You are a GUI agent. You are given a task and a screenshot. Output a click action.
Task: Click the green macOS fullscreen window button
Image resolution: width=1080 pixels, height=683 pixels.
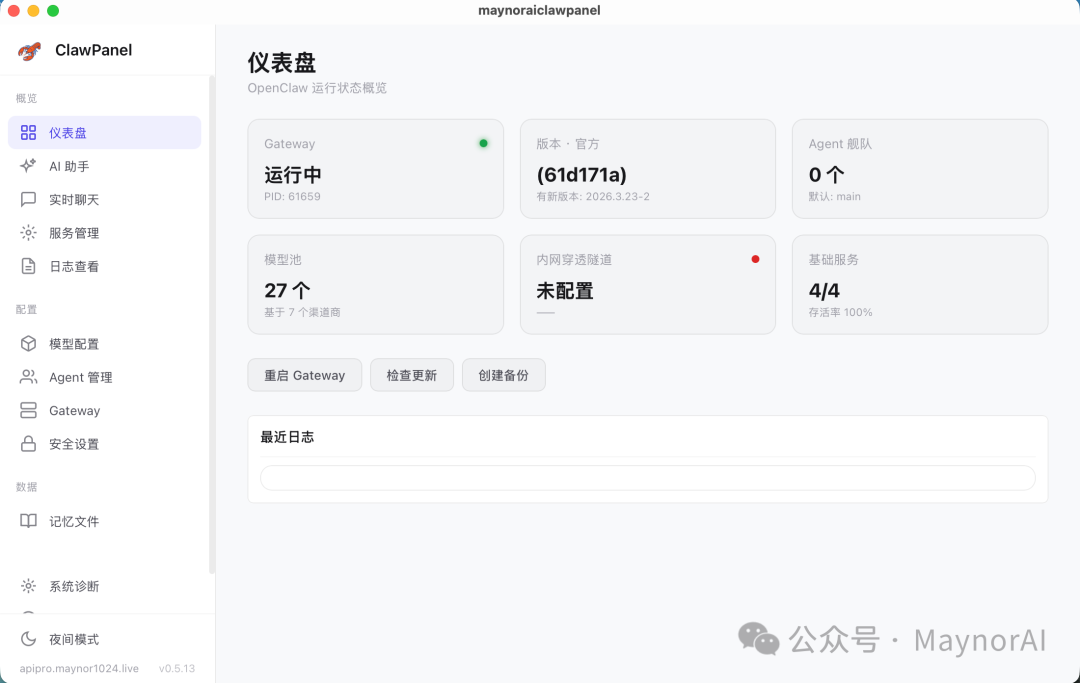point(53,10)
